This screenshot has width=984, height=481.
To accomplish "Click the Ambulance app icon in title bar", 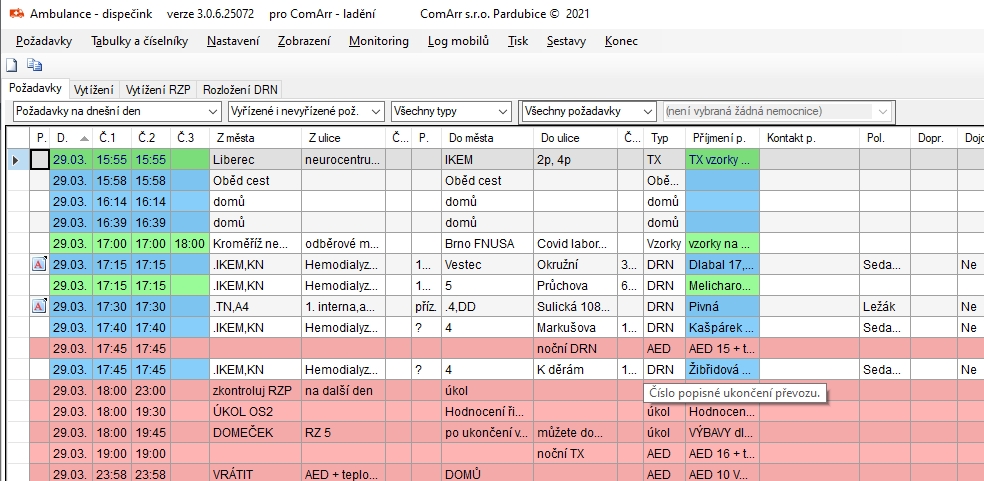I will [x=16, y=14].
